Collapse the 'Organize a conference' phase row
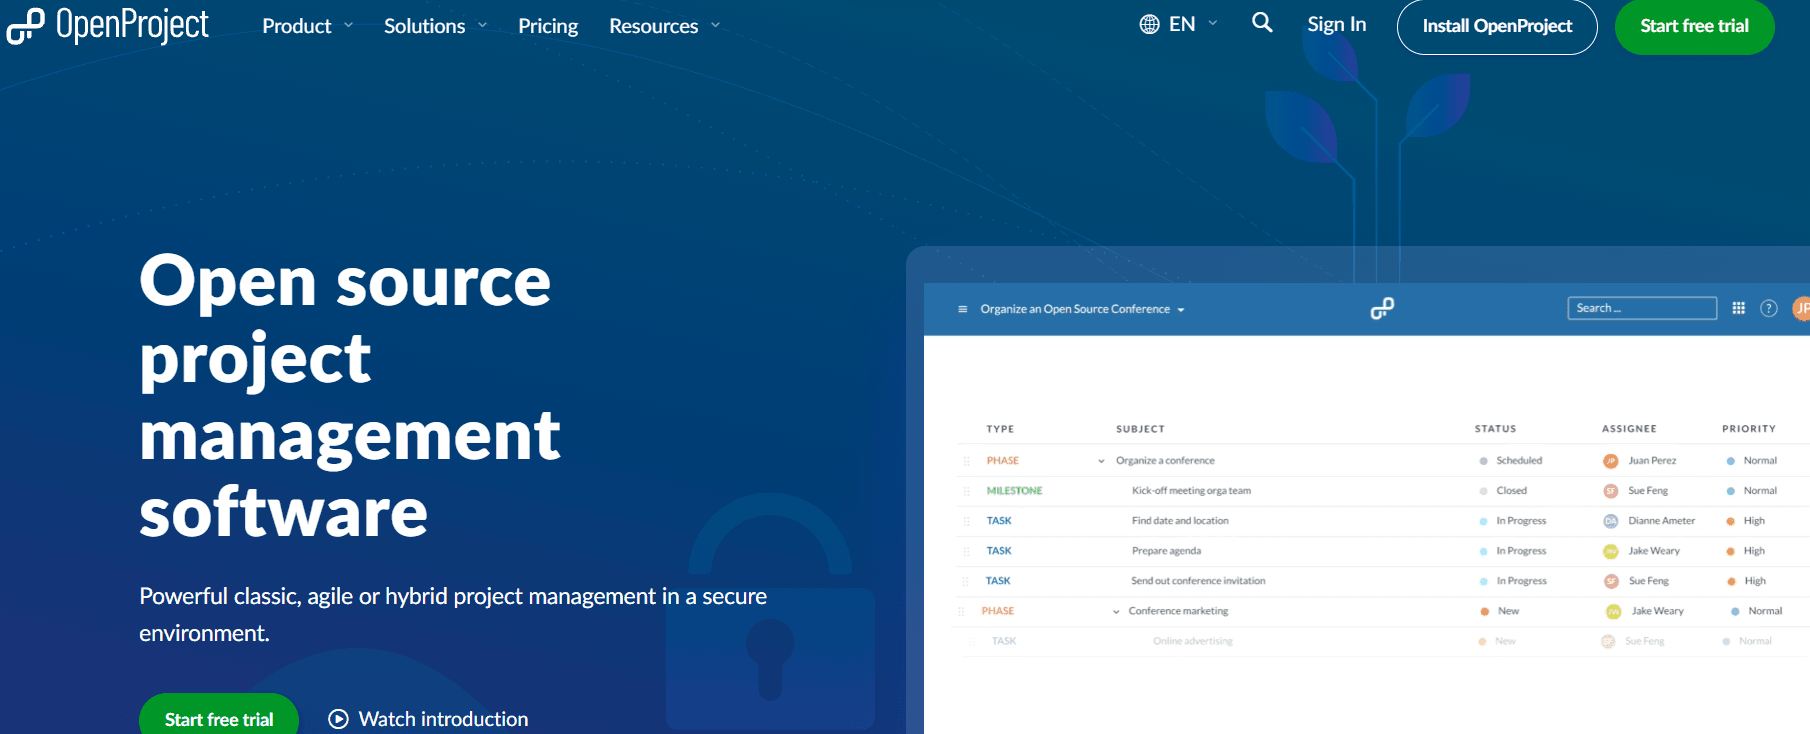The image size is (1810, 734). click(x=1101, y=461)
